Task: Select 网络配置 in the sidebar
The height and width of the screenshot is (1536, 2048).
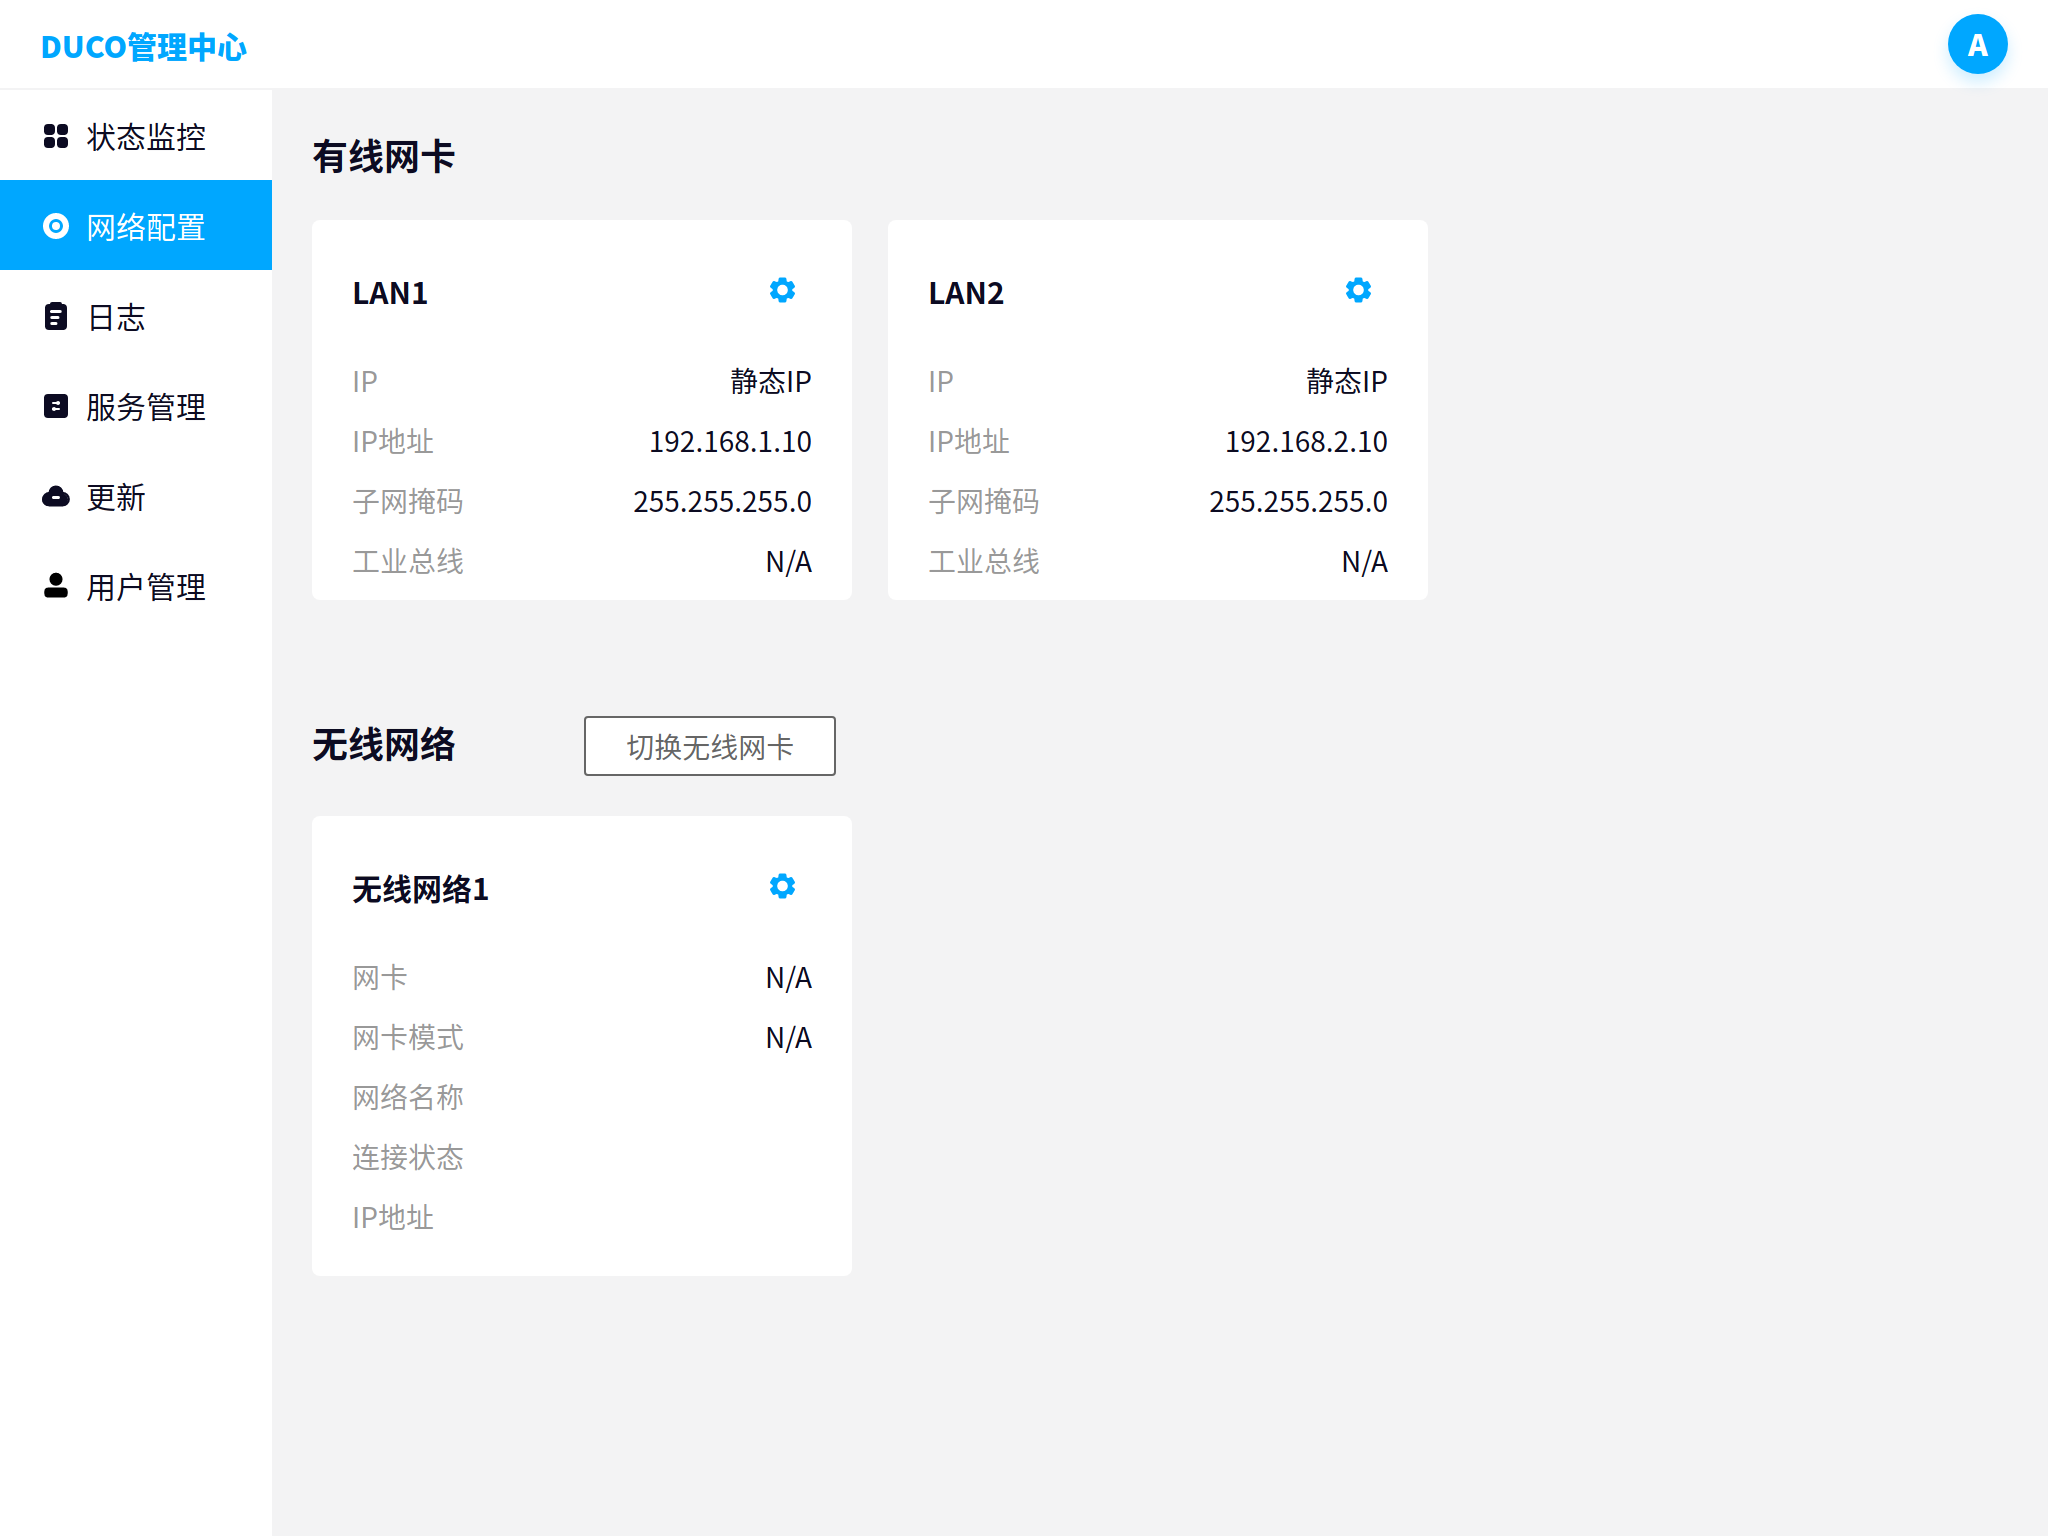Action: pyautogui.click(x=146, y=227)
